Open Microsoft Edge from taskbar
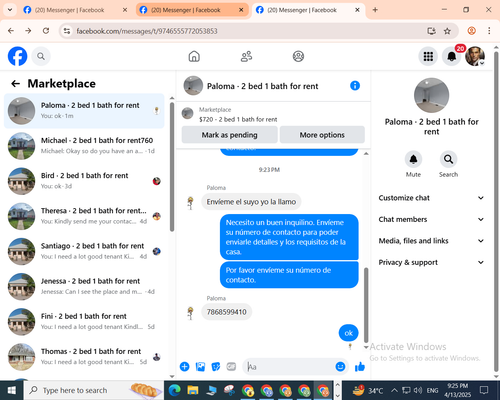This screenshot has width=500, height=400. [174, 390]
